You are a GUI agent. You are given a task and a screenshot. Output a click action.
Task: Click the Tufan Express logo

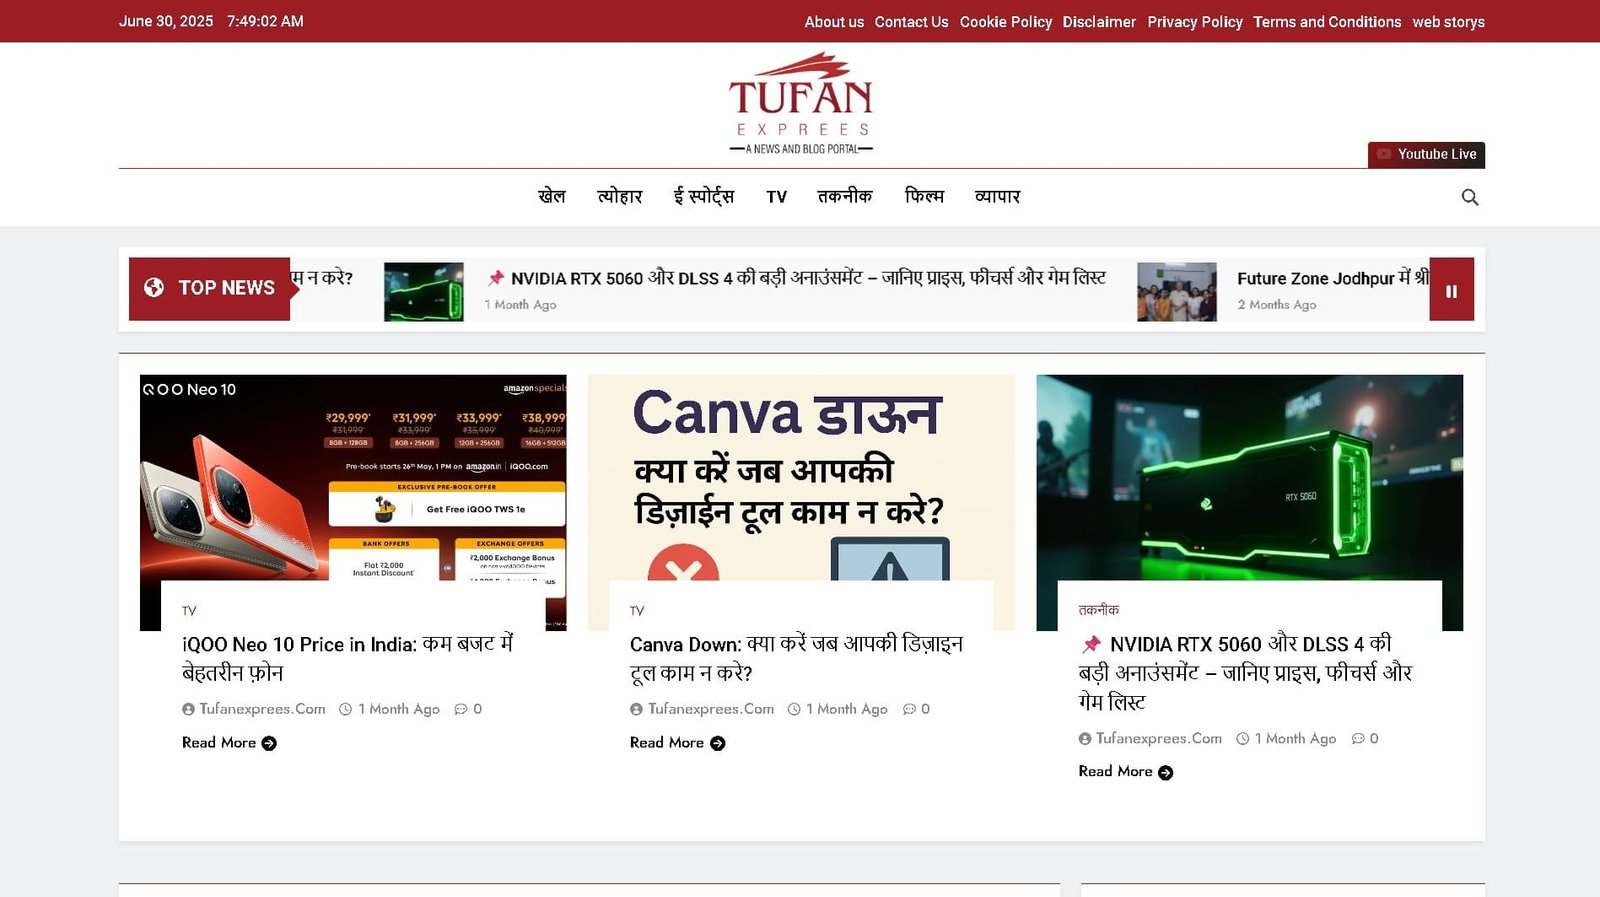[x=801, y=104]
